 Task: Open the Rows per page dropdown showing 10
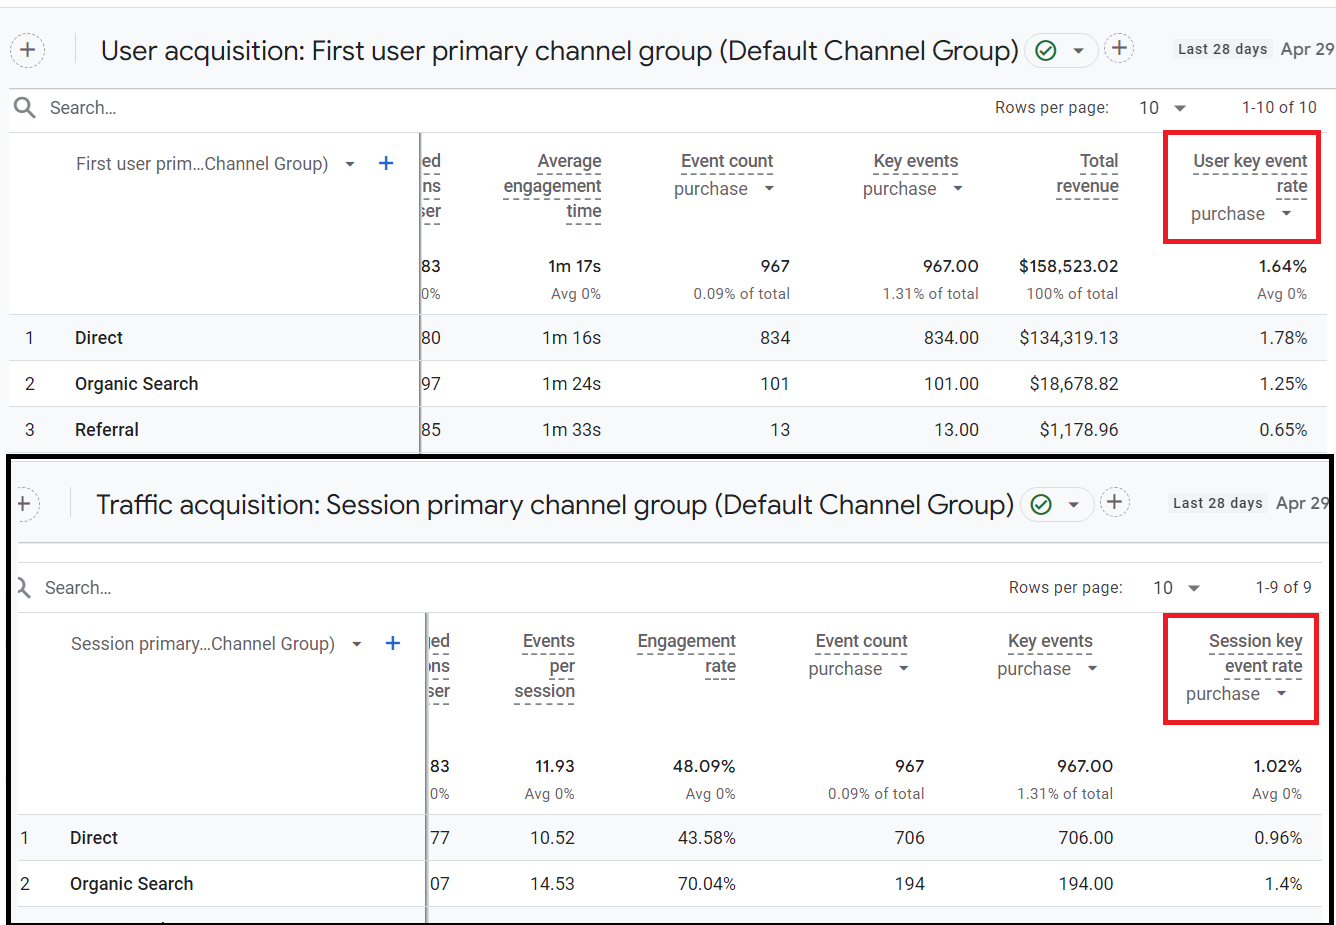(x=1160, y=107)
